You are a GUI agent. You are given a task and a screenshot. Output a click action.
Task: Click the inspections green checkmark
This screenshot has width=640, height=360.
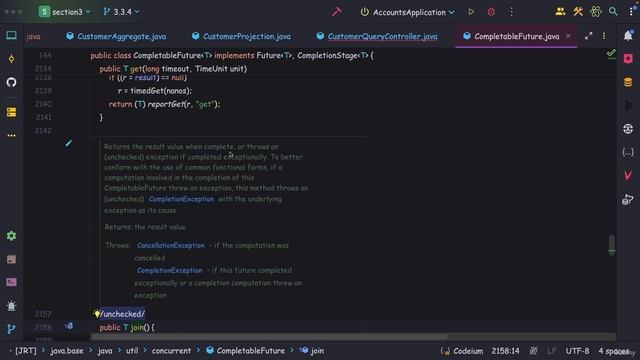(x=611, y=54)
